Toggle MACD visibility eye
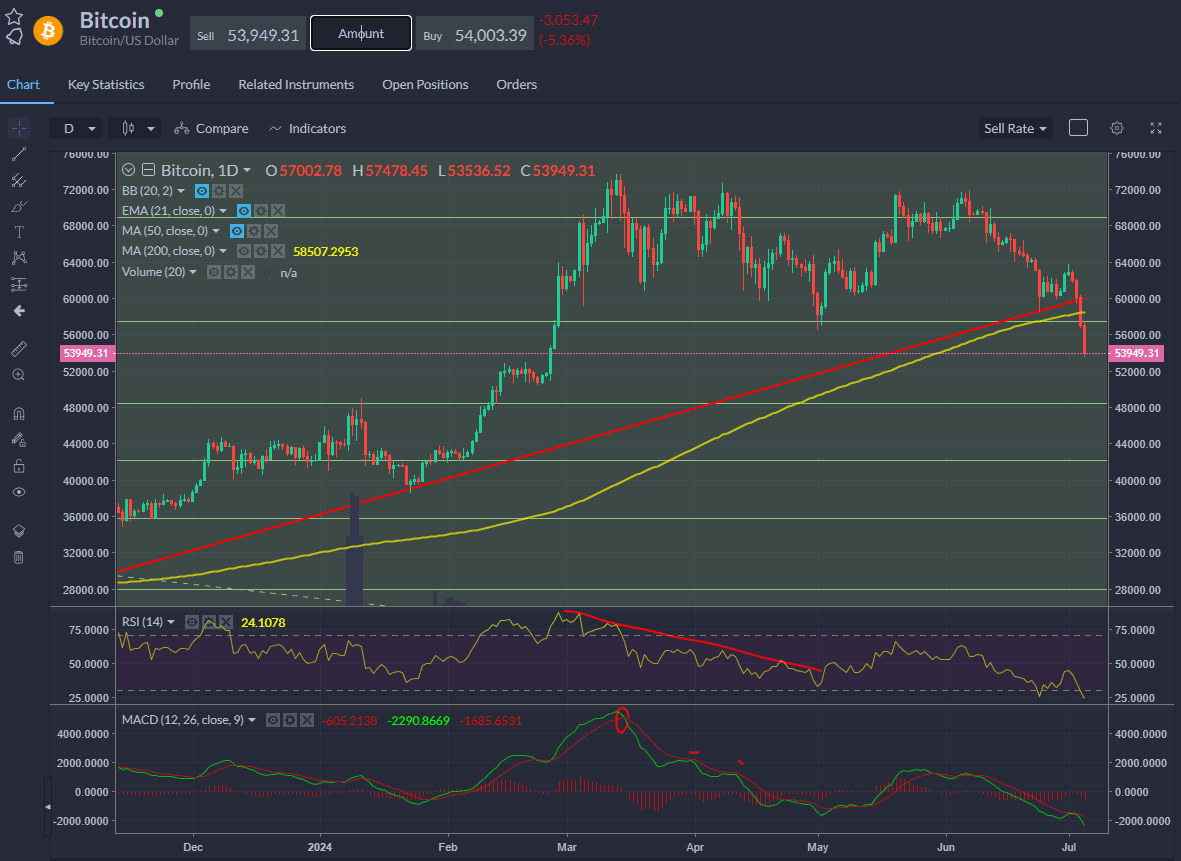 point(273,720)
